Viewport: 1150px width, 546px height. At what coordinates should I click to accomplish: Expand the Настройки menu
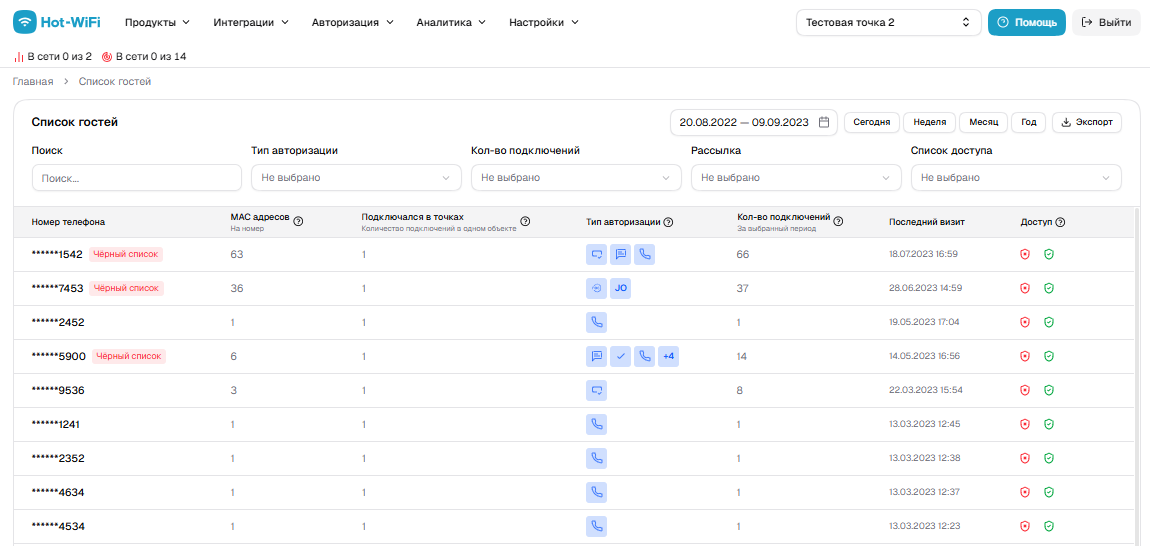point(544,22)
